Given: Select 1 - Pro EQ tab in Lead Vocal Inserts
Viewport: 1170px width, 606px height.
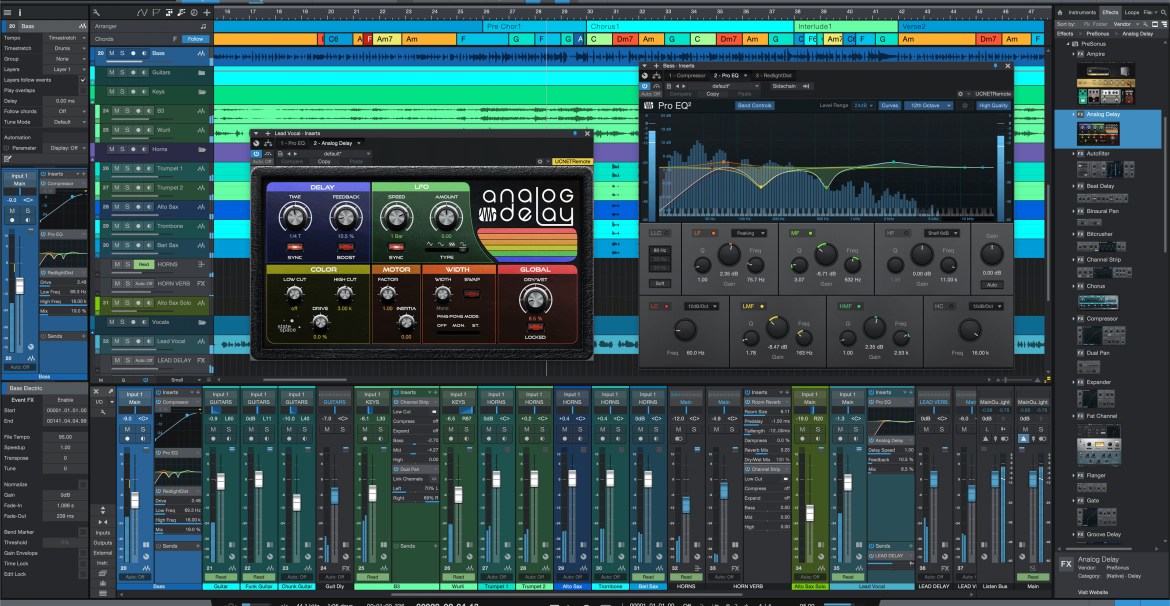Looking at the screenshot, I should (292, 143).
